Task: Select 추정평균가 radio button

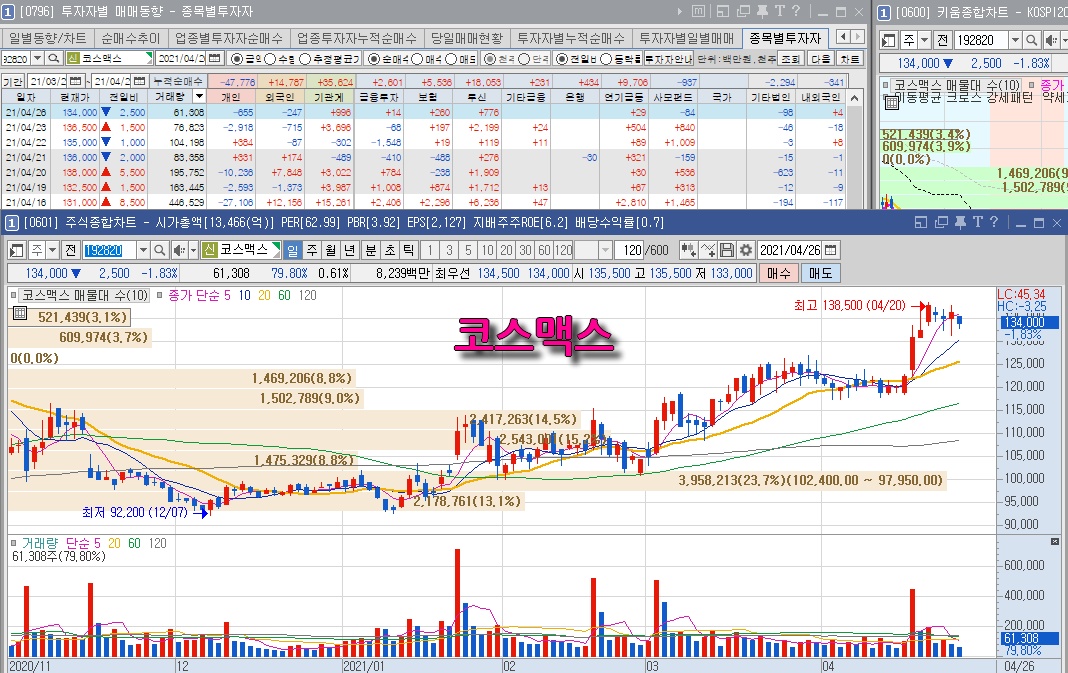Action: tap(304, 59)
